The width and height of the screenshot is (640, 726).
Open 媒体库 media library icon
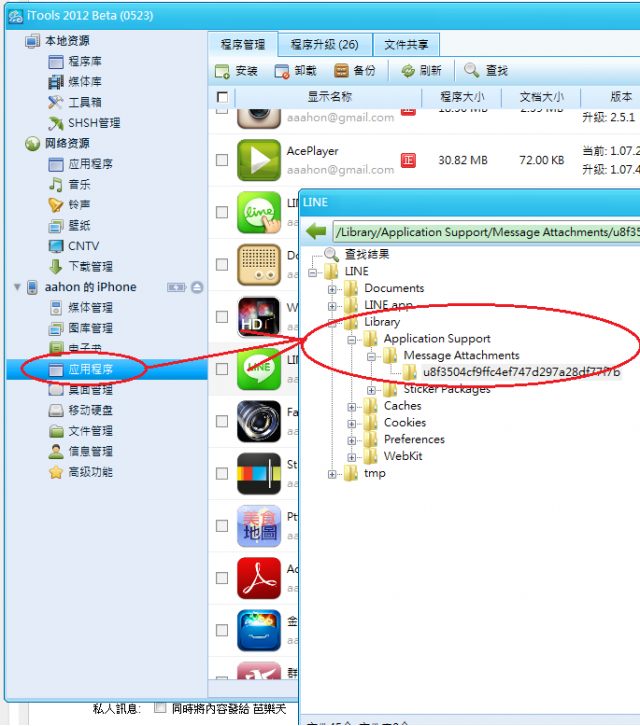tap(56, 82)
